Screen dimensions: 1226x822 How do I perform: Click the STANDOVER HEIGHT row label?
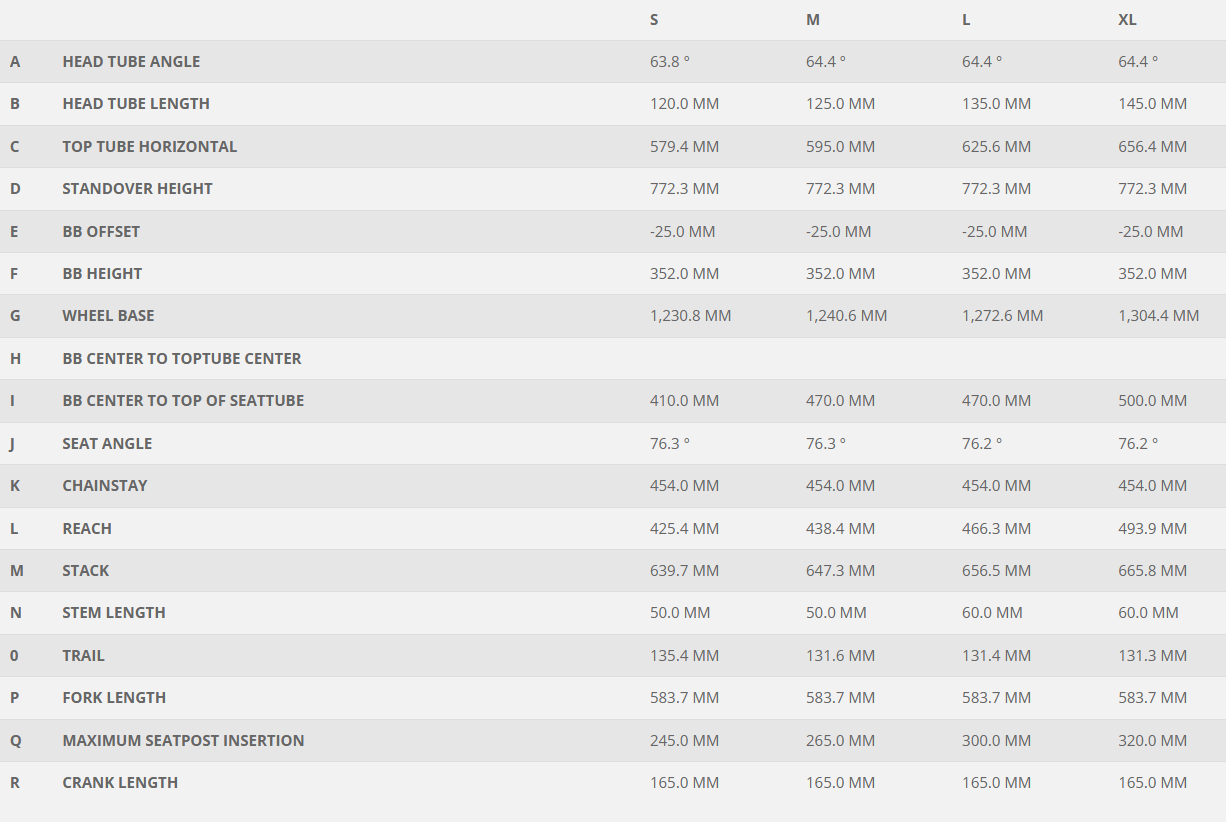click(138, 189)
